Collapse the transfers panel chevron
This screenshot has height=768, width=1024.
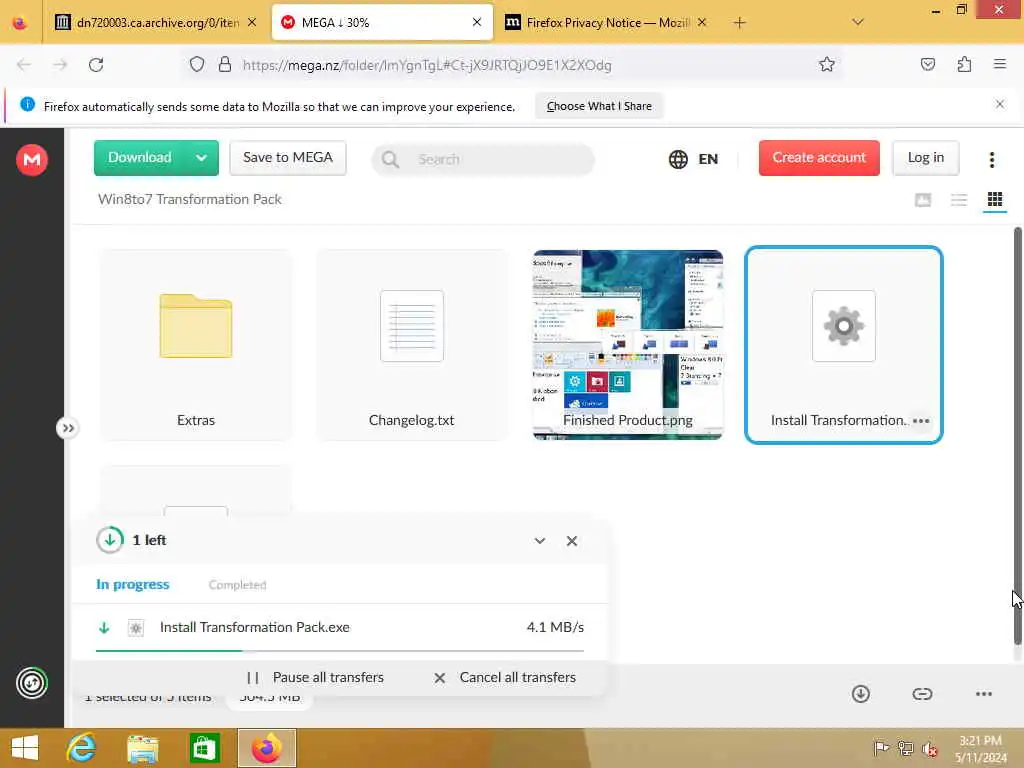[x=539, y=541]
